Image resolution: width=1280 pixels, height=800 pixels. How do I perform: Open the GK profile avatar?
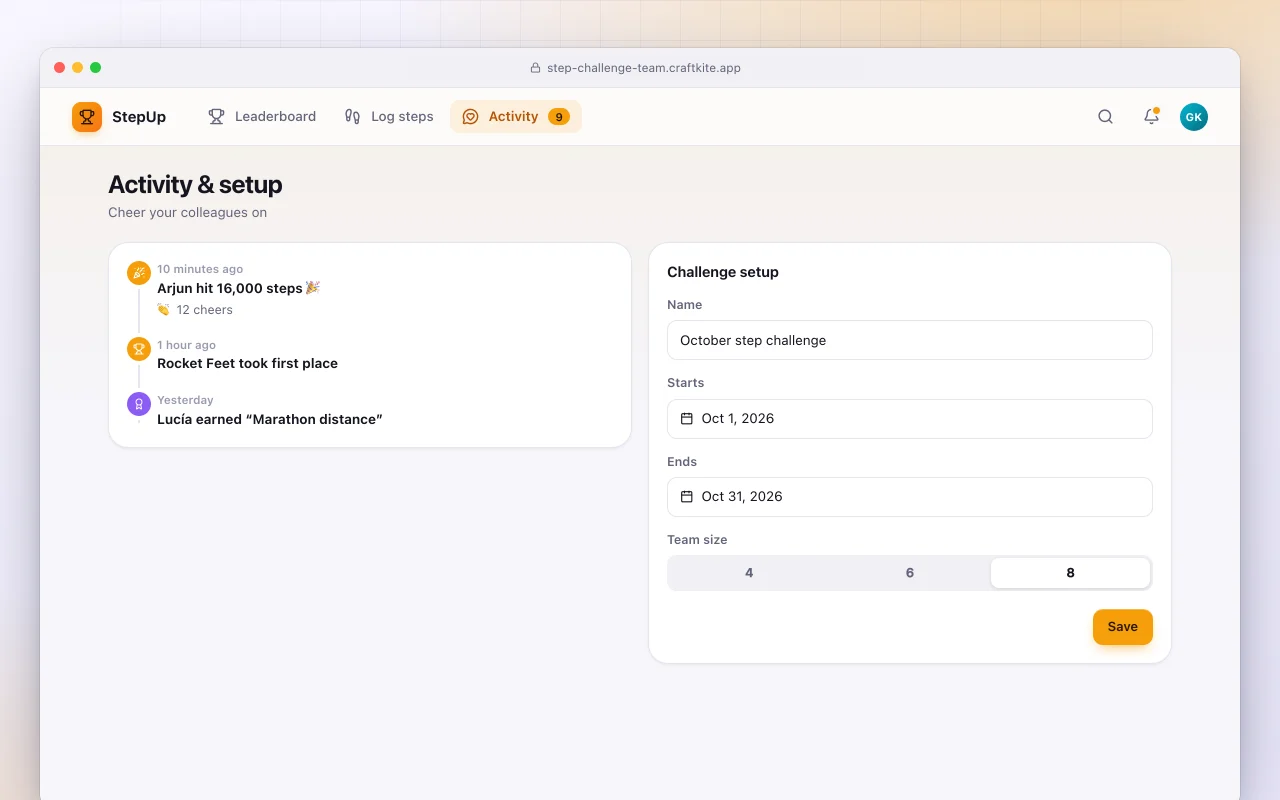(1193, 117)
